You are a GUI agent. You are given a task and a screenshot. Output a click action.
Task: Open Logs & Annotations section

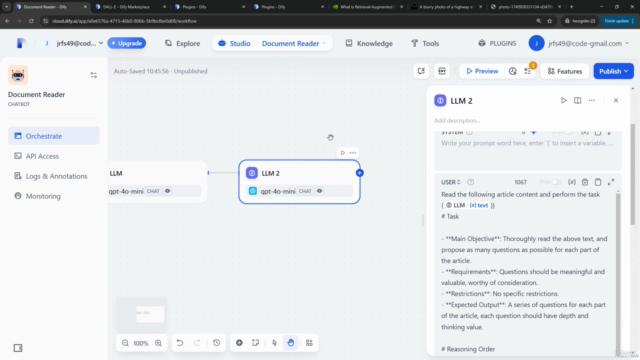point(53,176)
